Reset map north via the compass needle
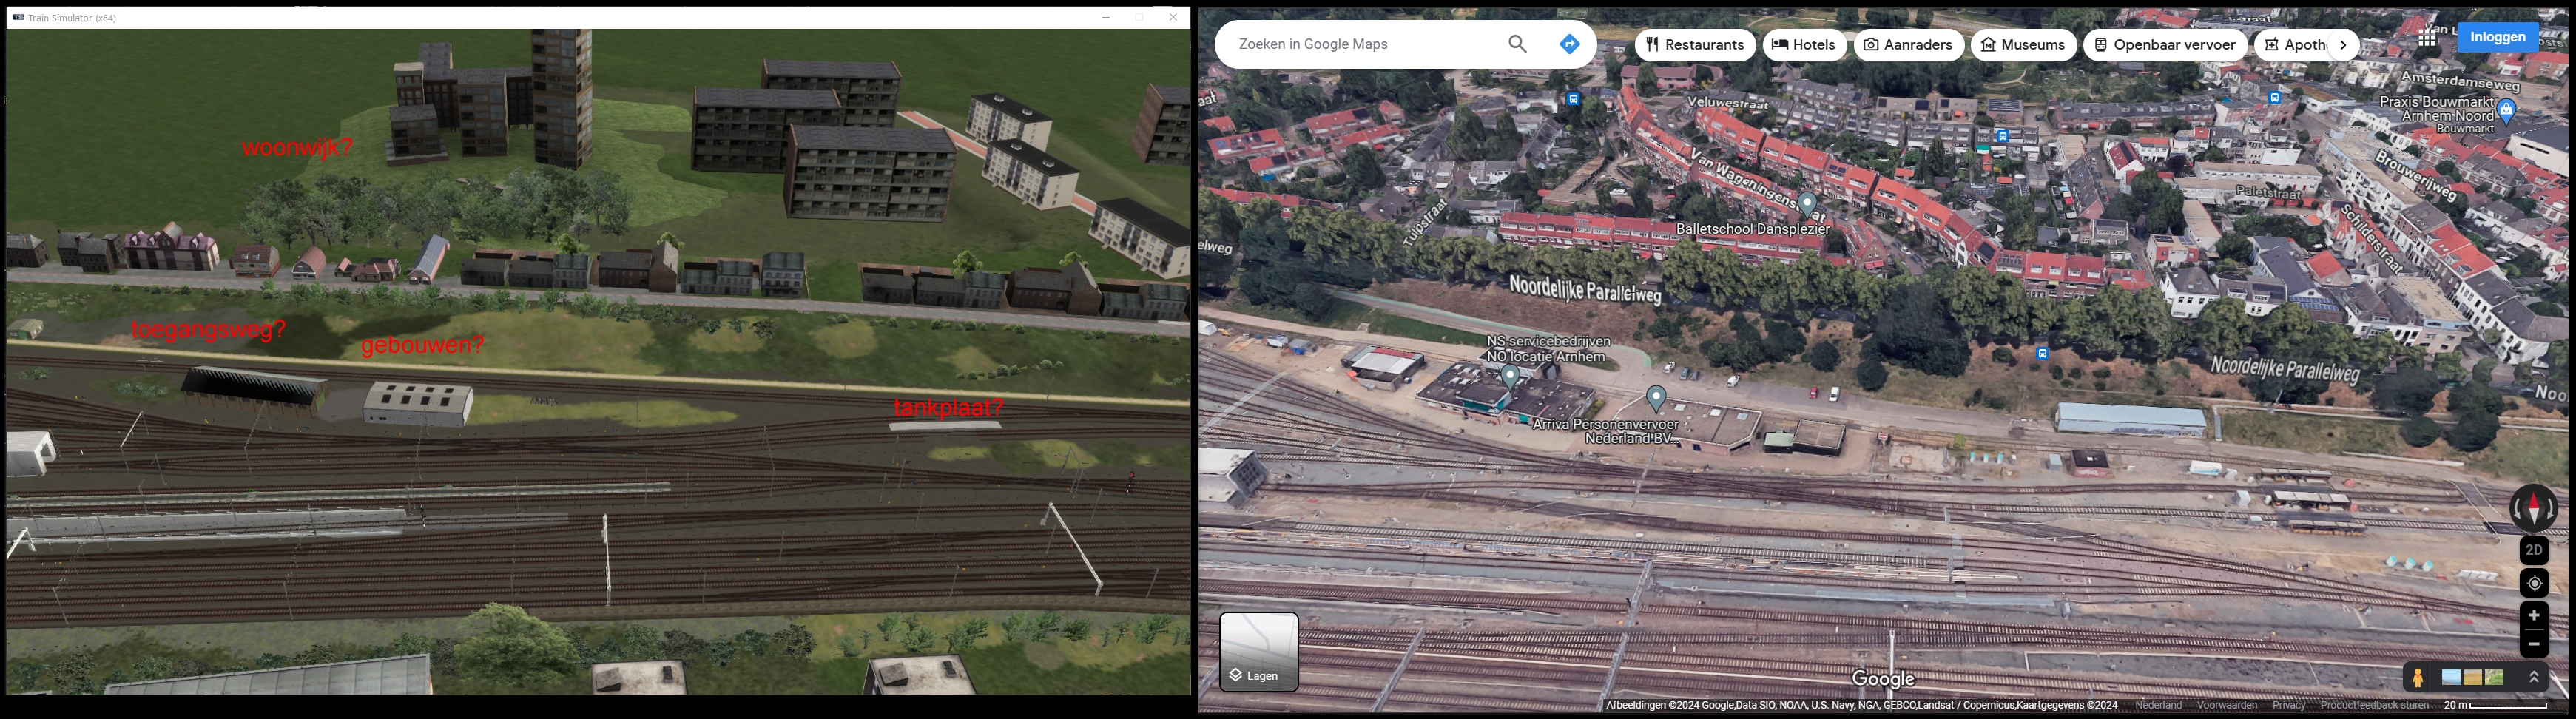Screen dimensions: 2576x719 2533,508
